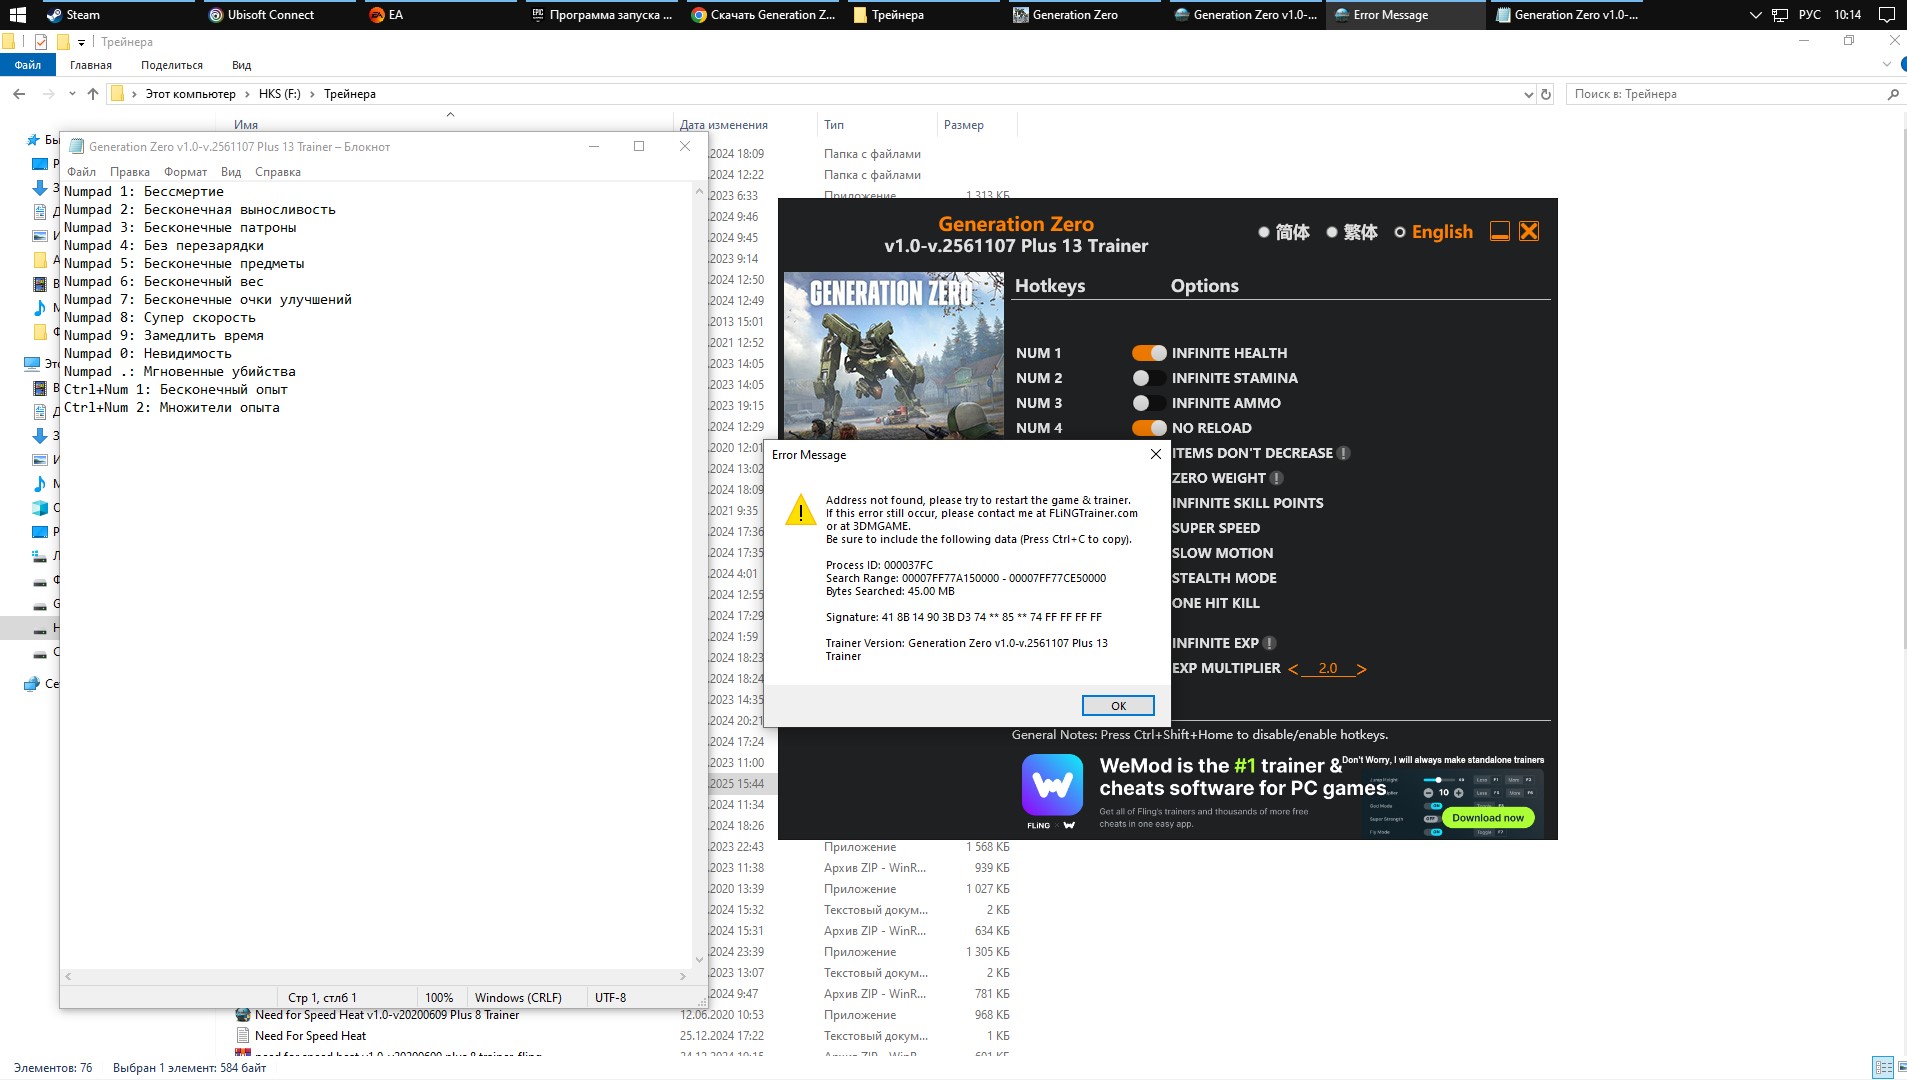The width and height of the screenshot is (1907, 1080).
Task: Click the WeMod logo icon
Action: [x=1052, y=787]
